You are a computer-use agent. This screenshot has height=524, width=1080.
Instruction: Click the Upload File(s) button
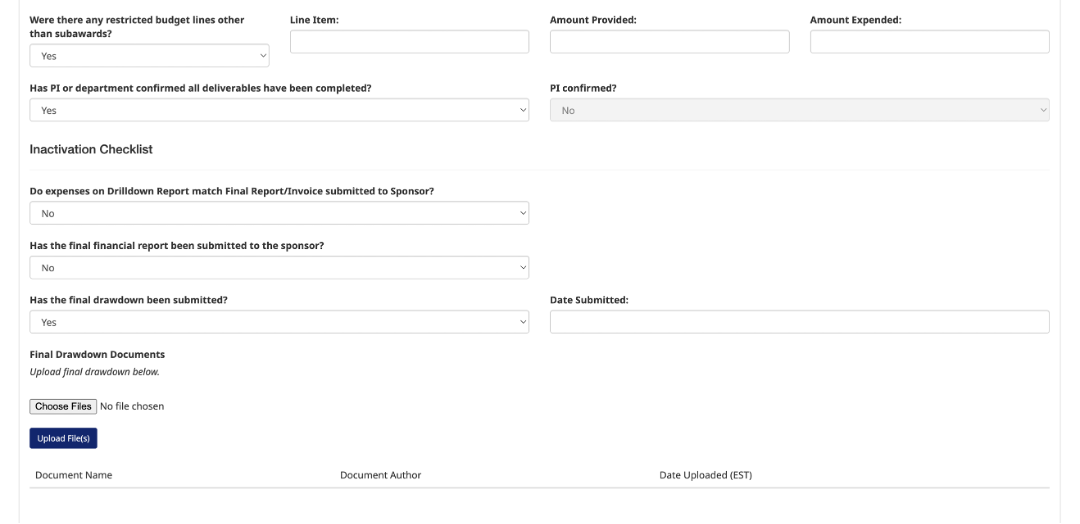click(63, 439)
